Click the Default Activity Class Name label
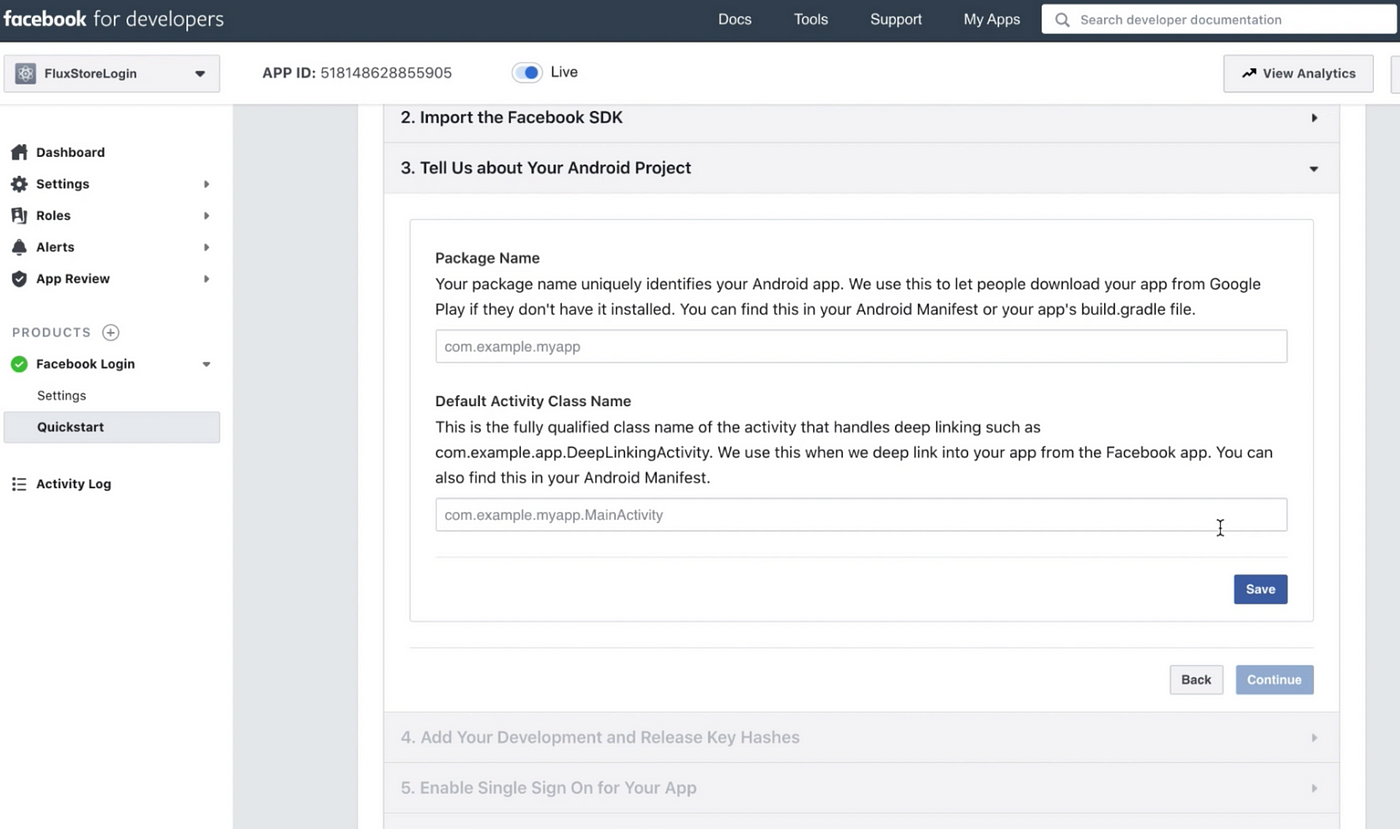Screen dimensions: 1400x829 tap(533, 401)
